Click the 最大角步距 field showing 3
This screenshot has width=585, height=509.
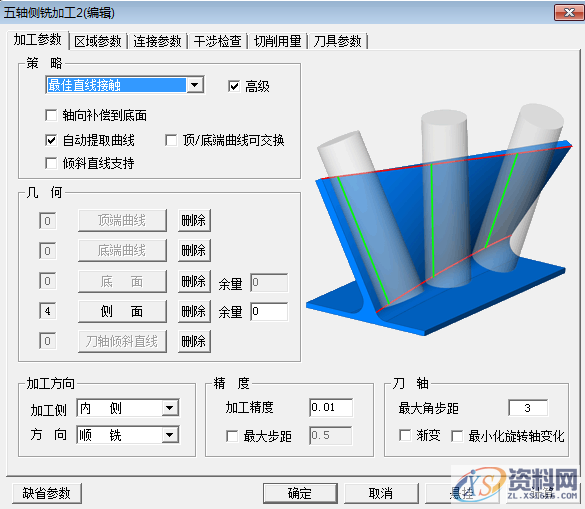pyautogui.click(x=528, y=407)
